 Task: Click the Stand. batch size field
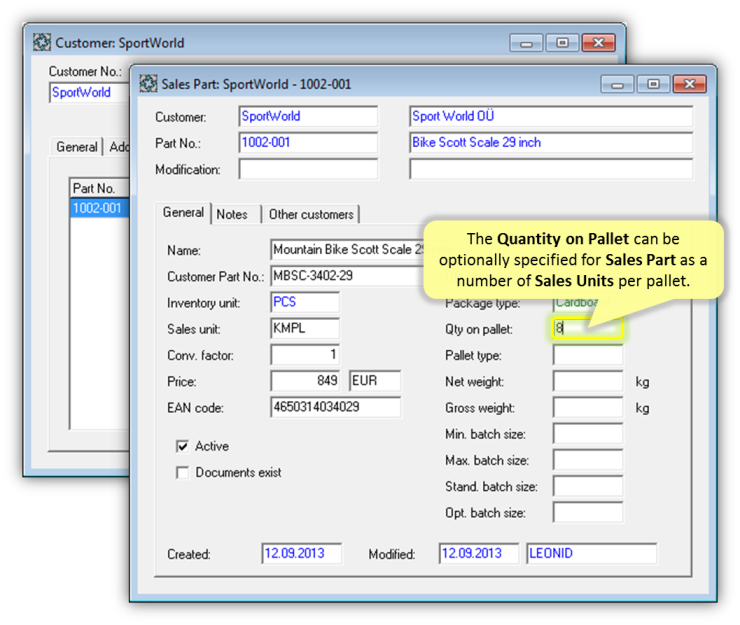click(588, 486)
